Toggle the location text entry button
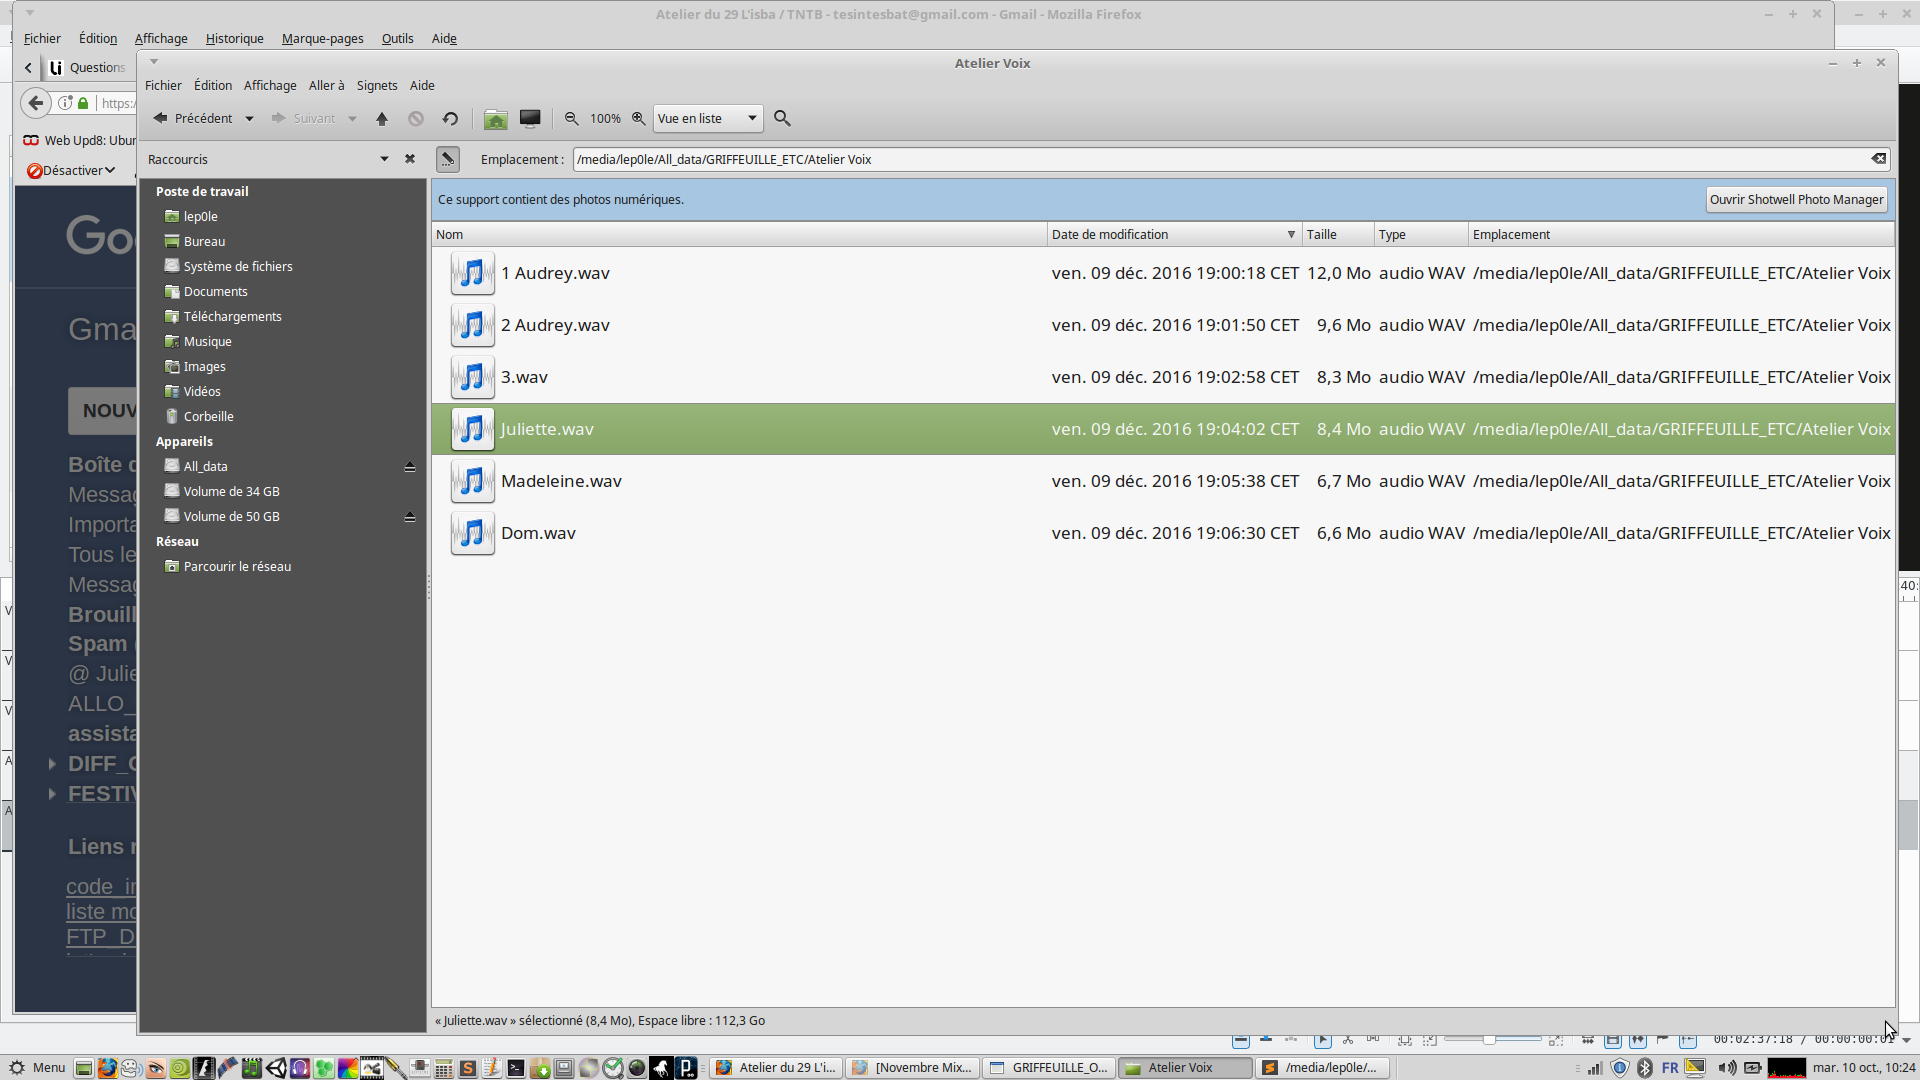 [x=448, y=159]
